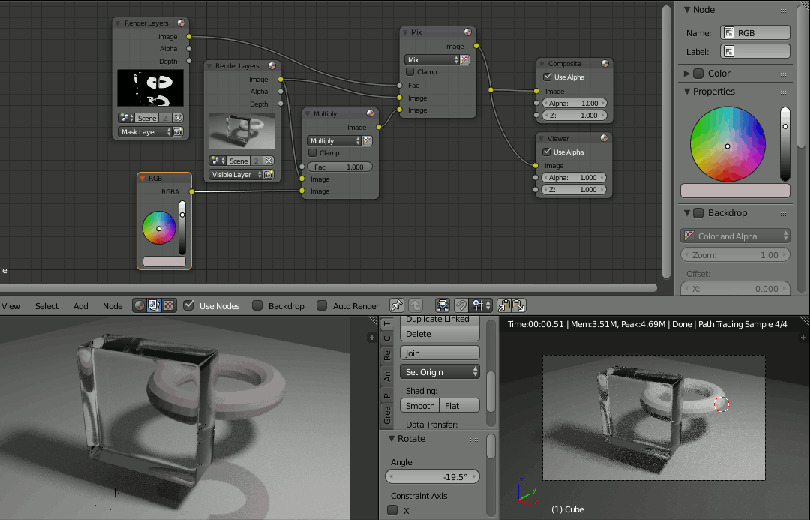Pin the node tree with the pin icon

coord(396,305)
